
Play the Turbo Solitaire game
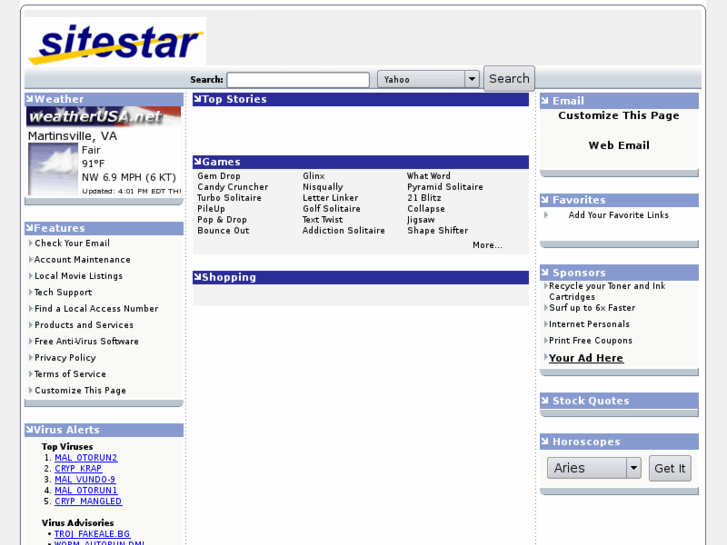[x=230, y=198]
